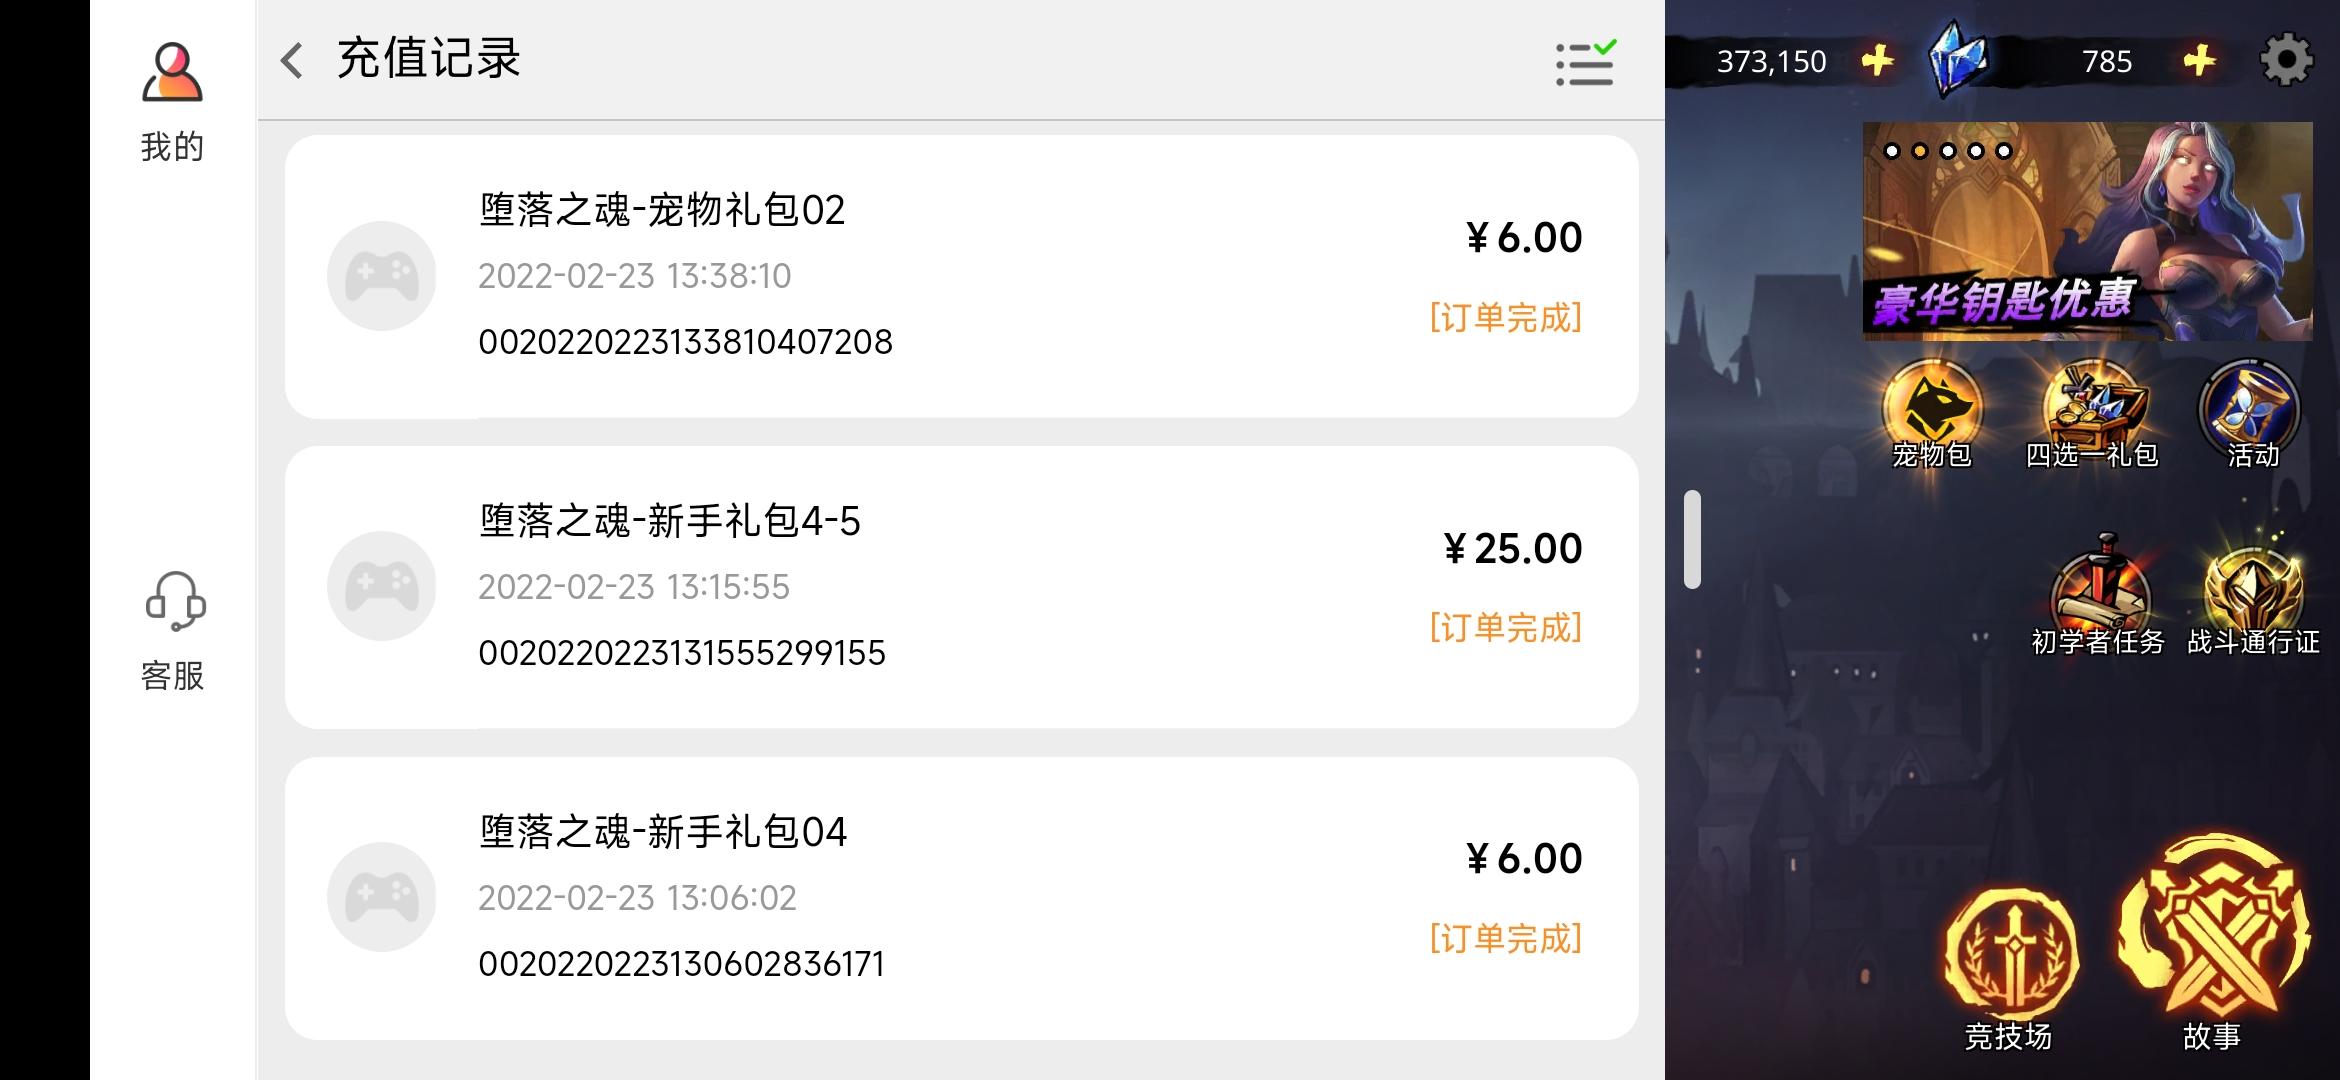Go back from 充值记录 page

[292, 60]
